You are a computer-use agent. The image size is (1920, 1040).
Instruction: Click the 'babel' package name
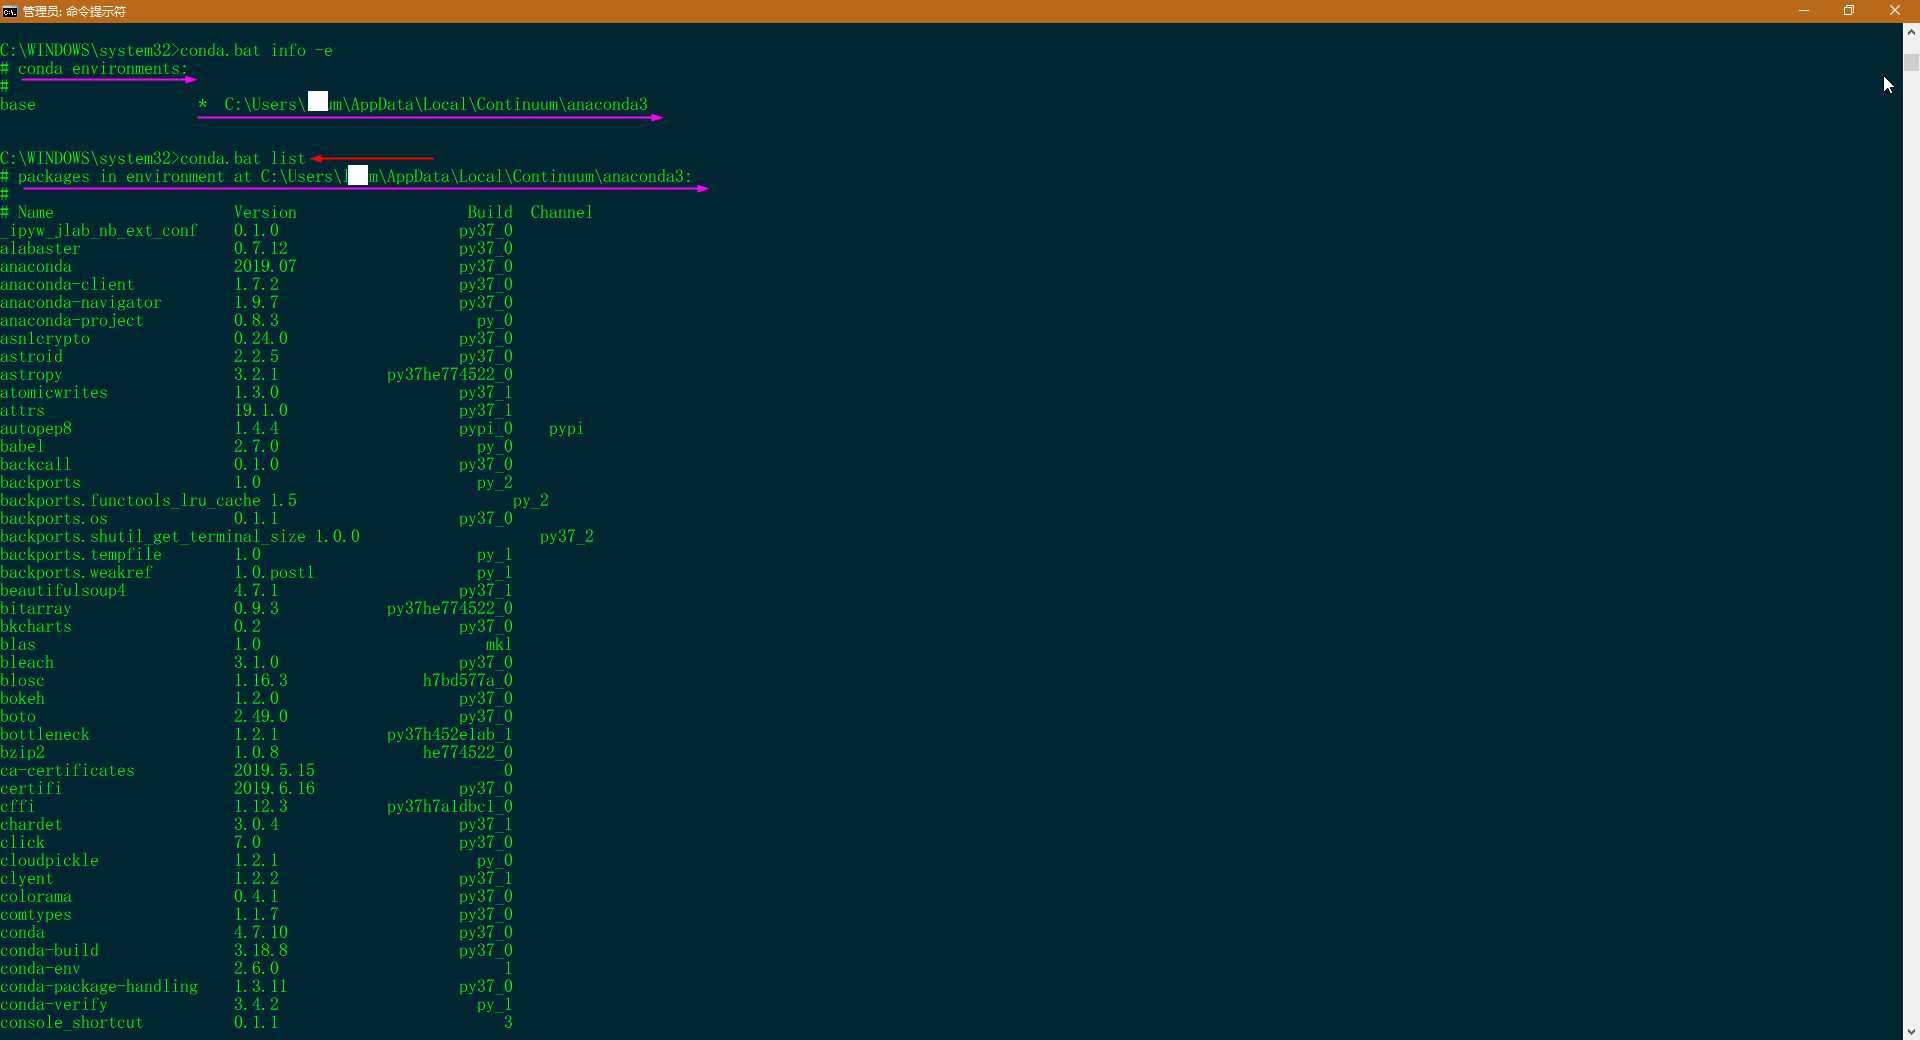pyautogui.click(x=22, y=446)
